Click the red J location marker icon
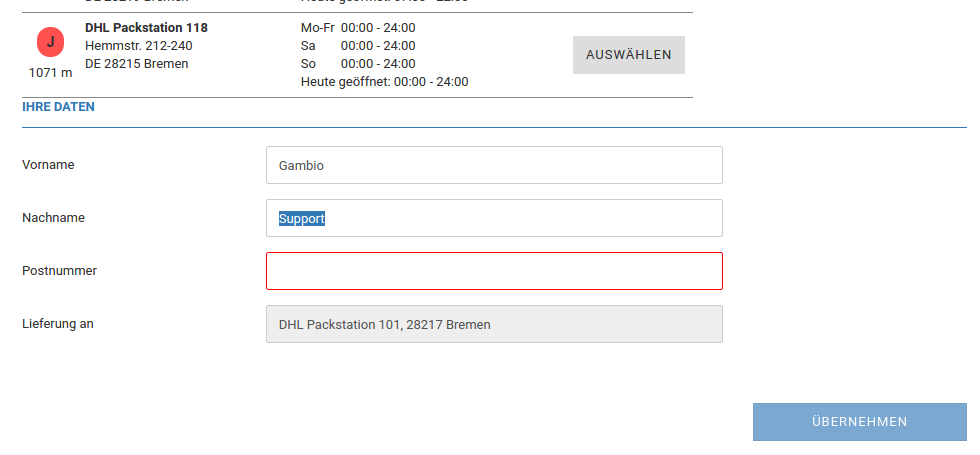This screenshot has width=980, height=455. (51, 42)
